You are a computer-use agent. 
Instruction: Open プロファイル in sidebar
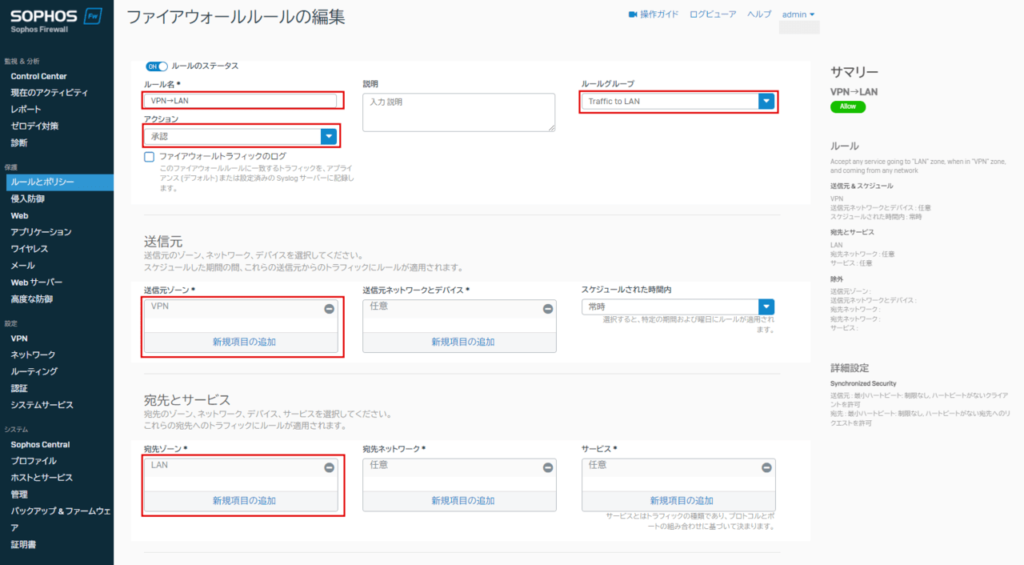coord(33,461)
